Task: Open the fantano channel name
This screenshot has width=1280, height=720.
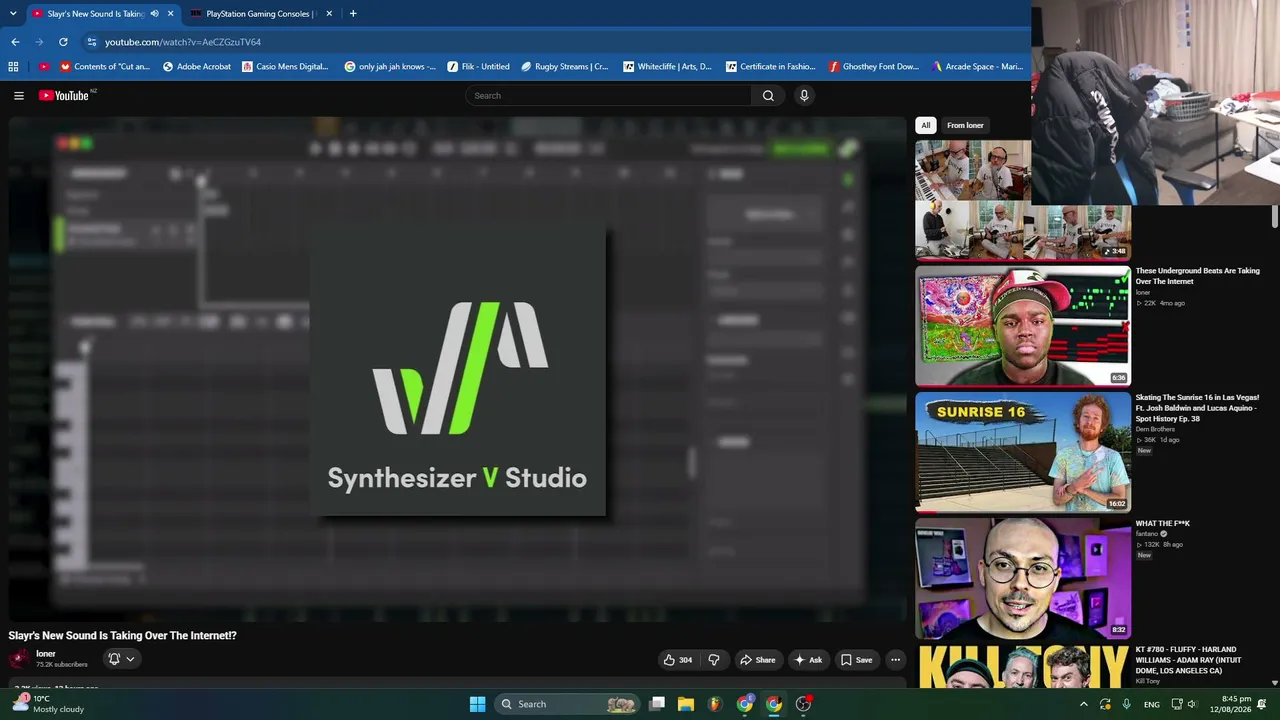Action: tap(1146, 534)
